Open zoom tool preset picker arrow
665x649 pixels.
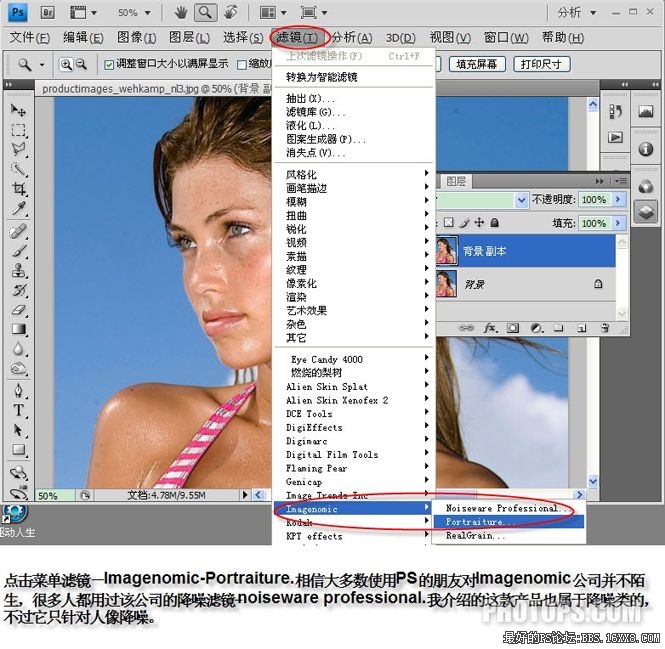pos(42,65)
